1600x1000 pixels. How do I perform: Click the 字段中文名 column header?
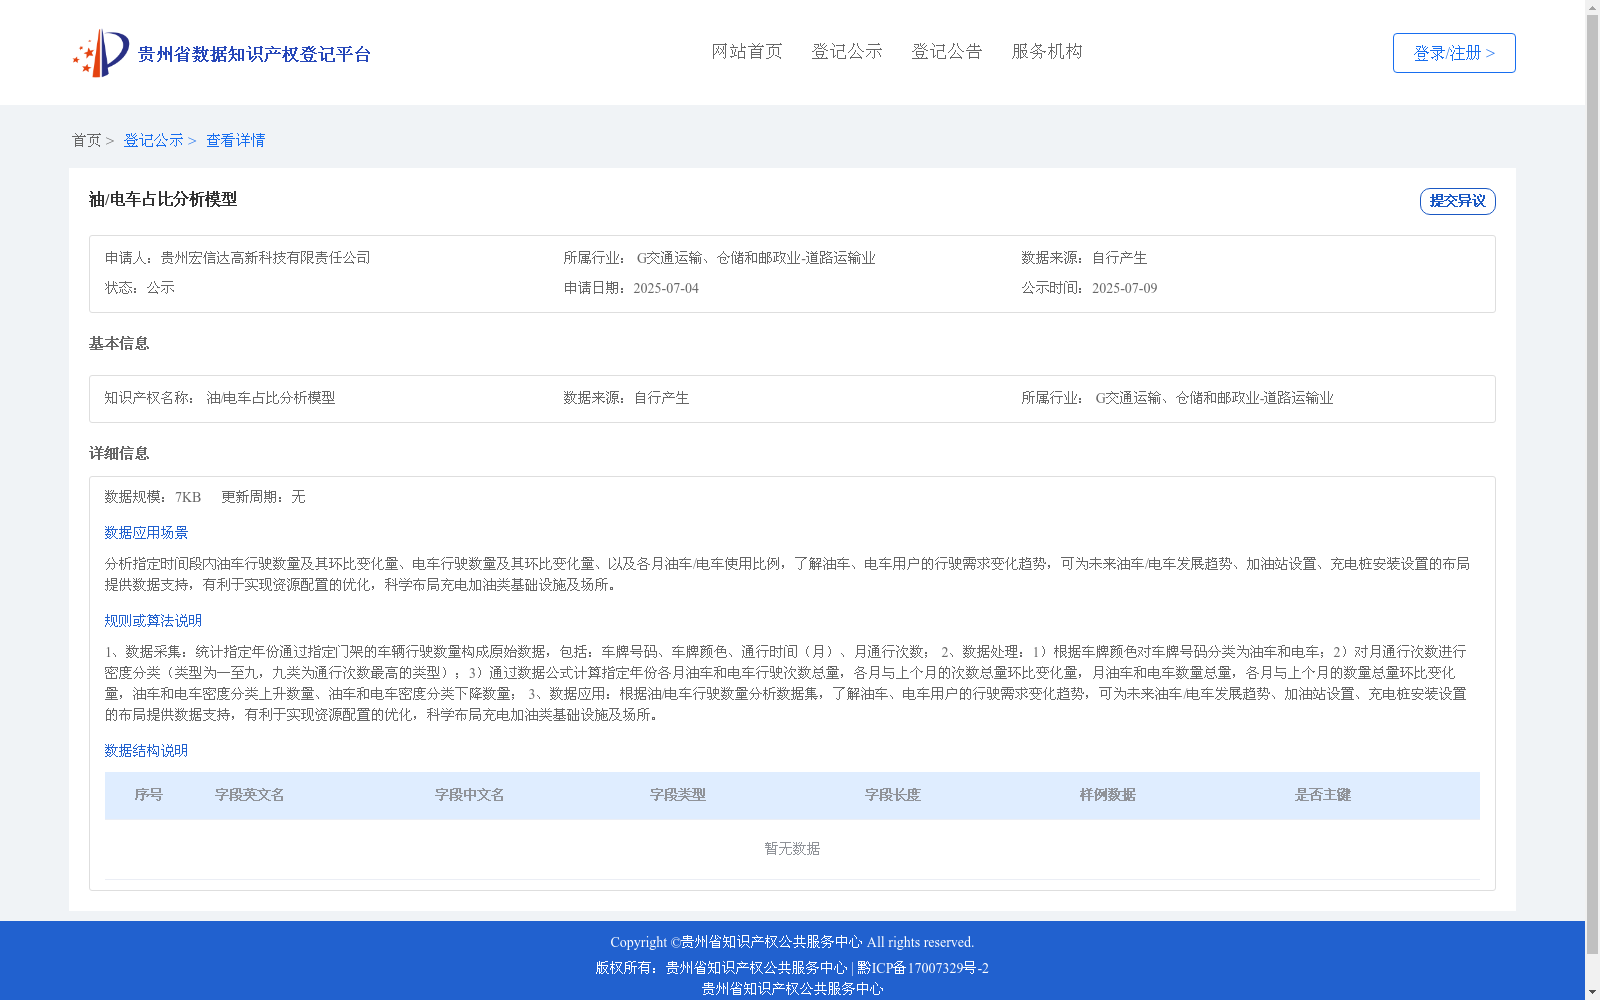pyautogui.click(x=470, y=795)
